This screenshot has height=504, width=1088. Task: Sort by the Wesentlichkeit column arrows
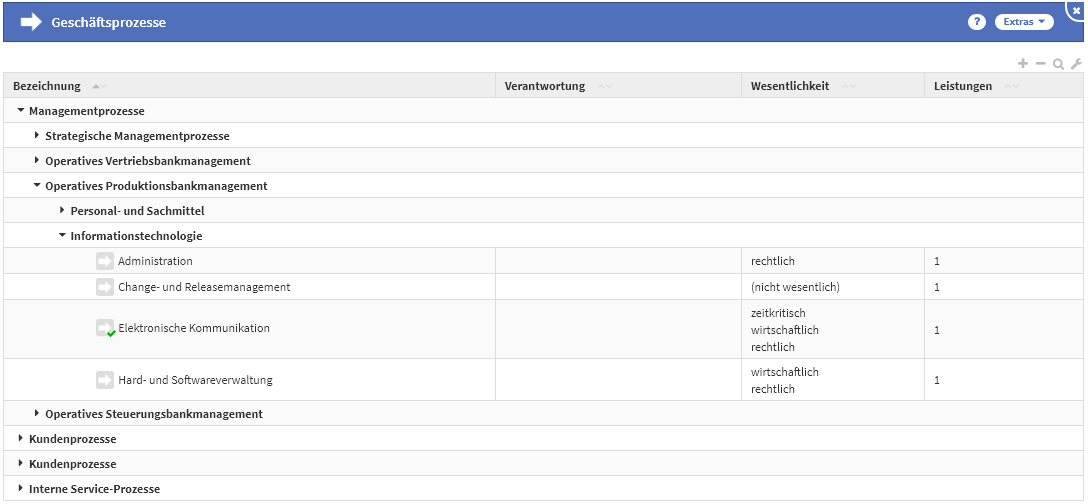[x=849, y=86]
